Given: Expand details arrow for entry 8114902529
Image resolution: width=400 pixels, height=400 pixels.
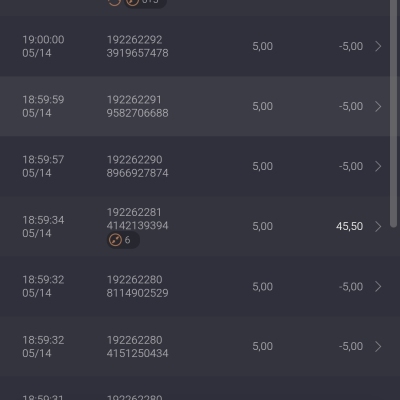Looking at the screenshot, I should (x=378, y=286).
